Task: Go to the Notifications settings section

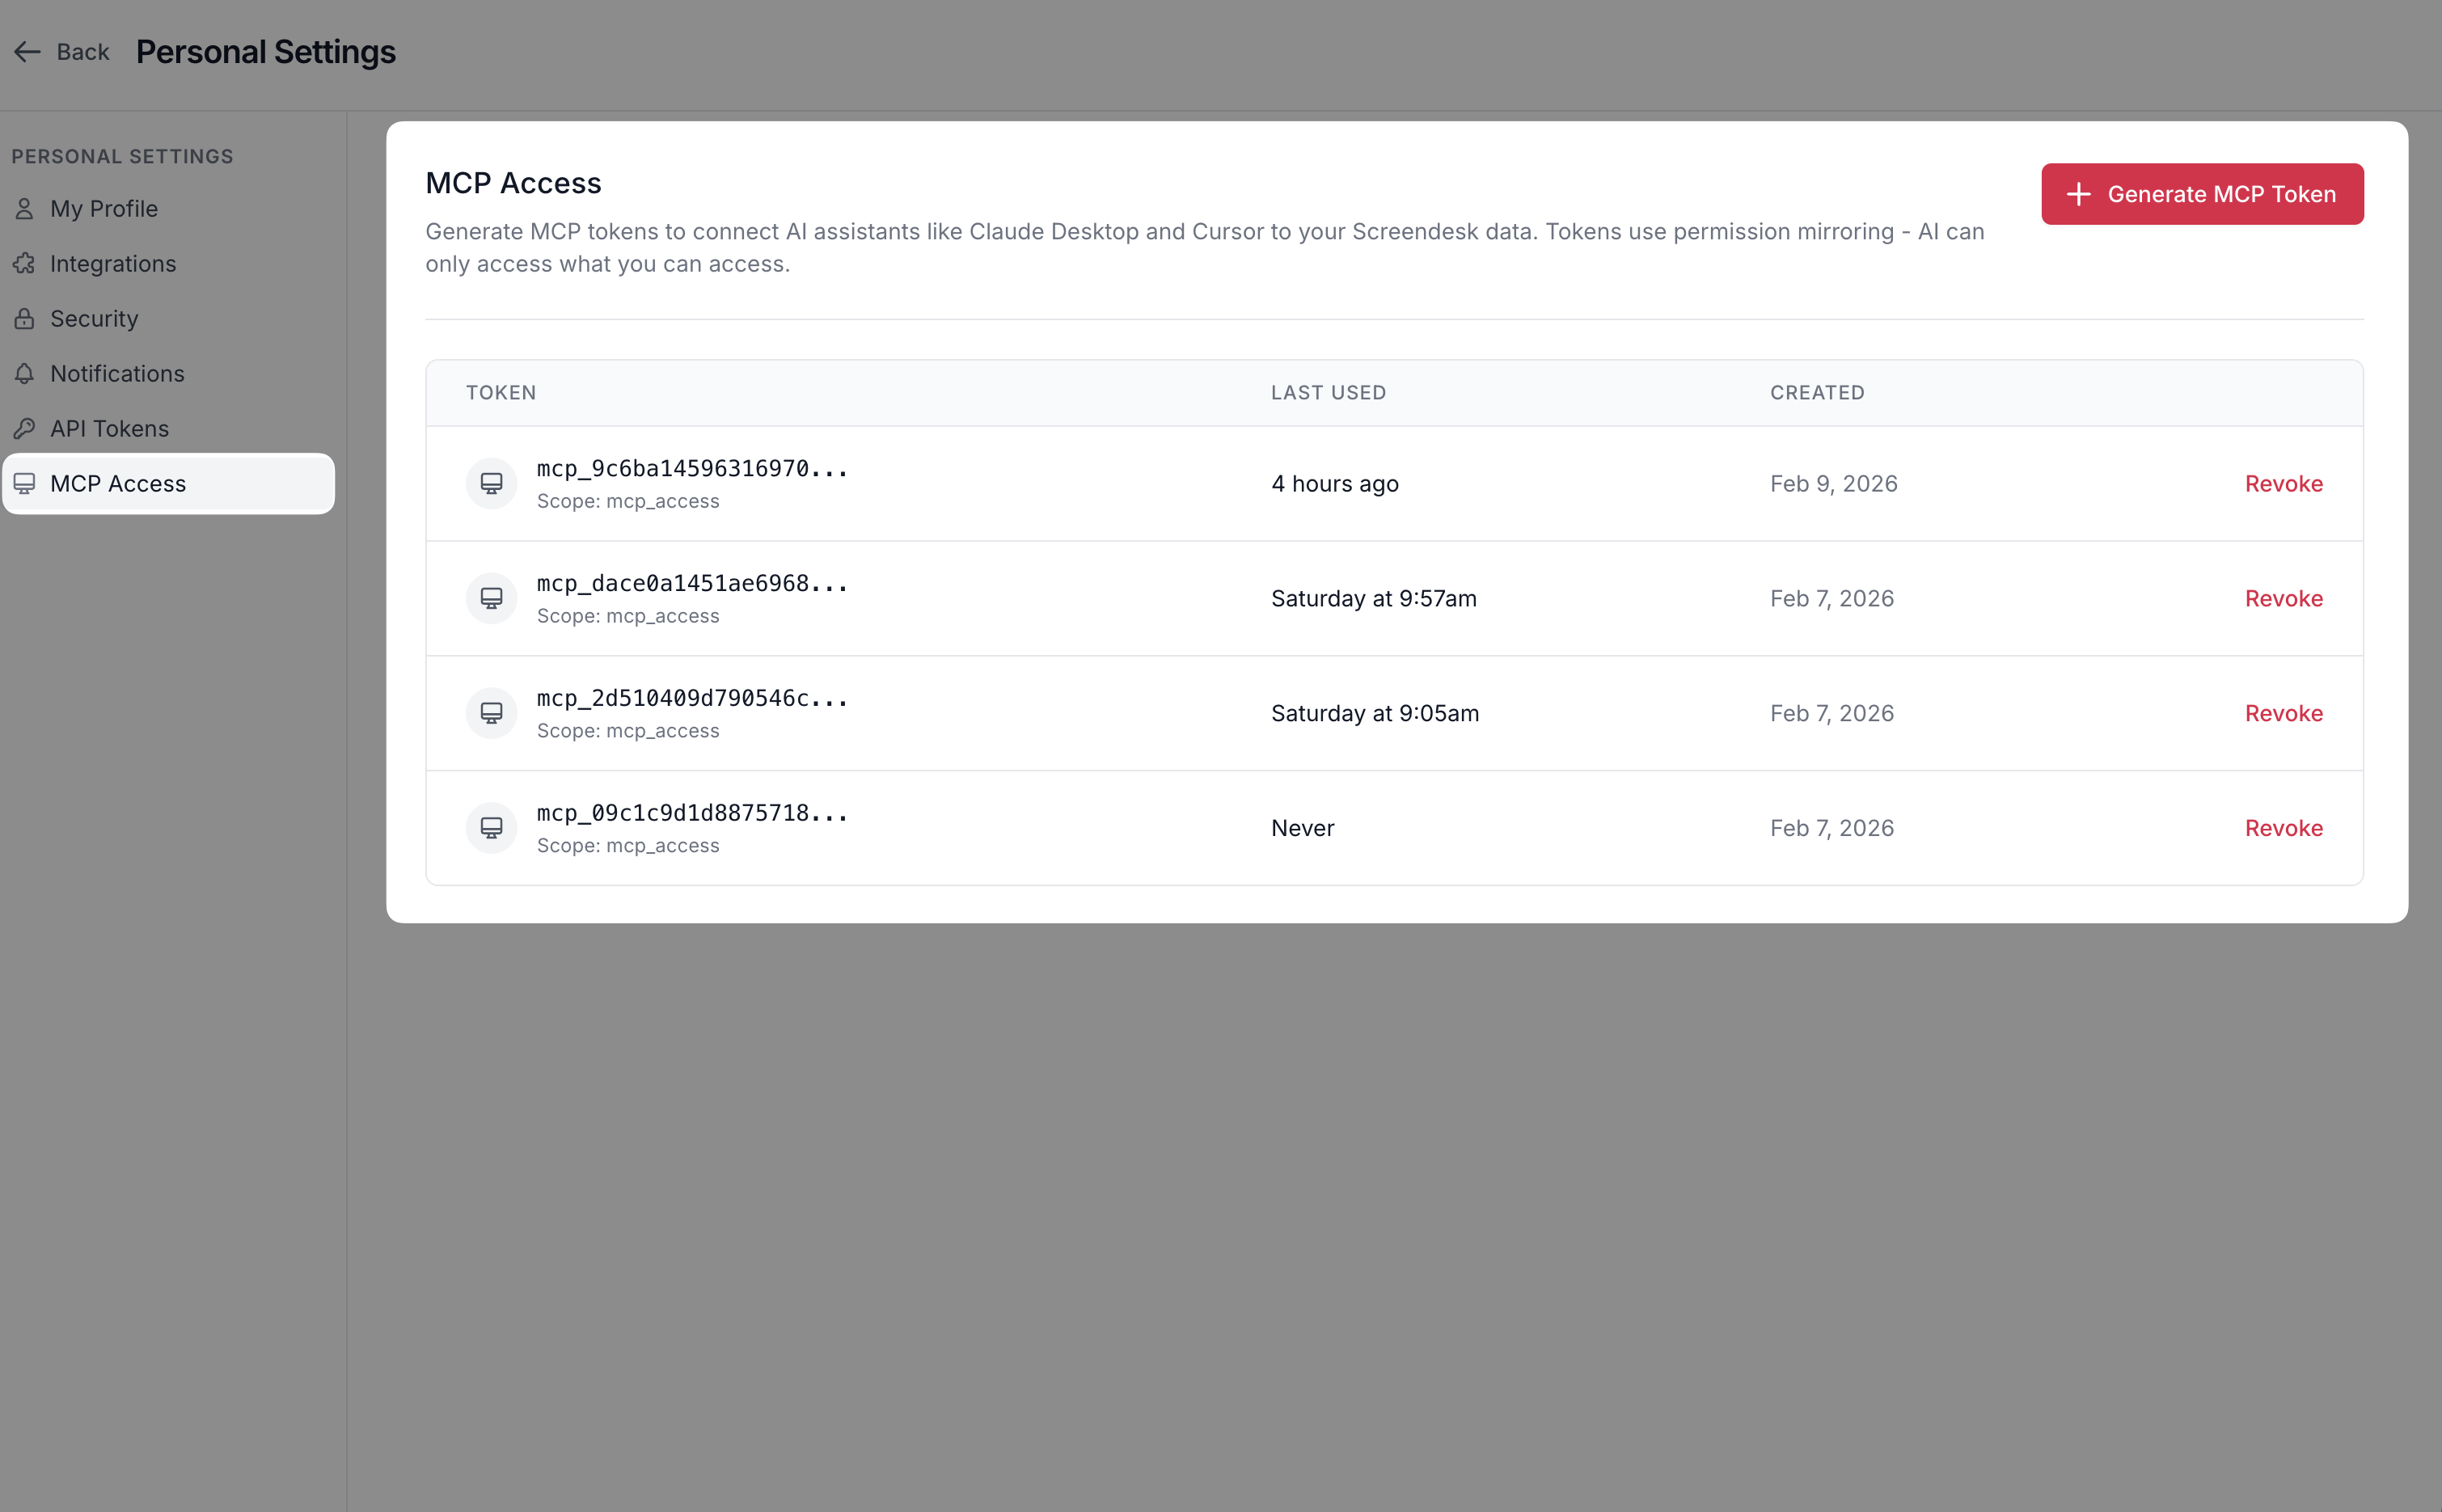Action: [117, 374]
